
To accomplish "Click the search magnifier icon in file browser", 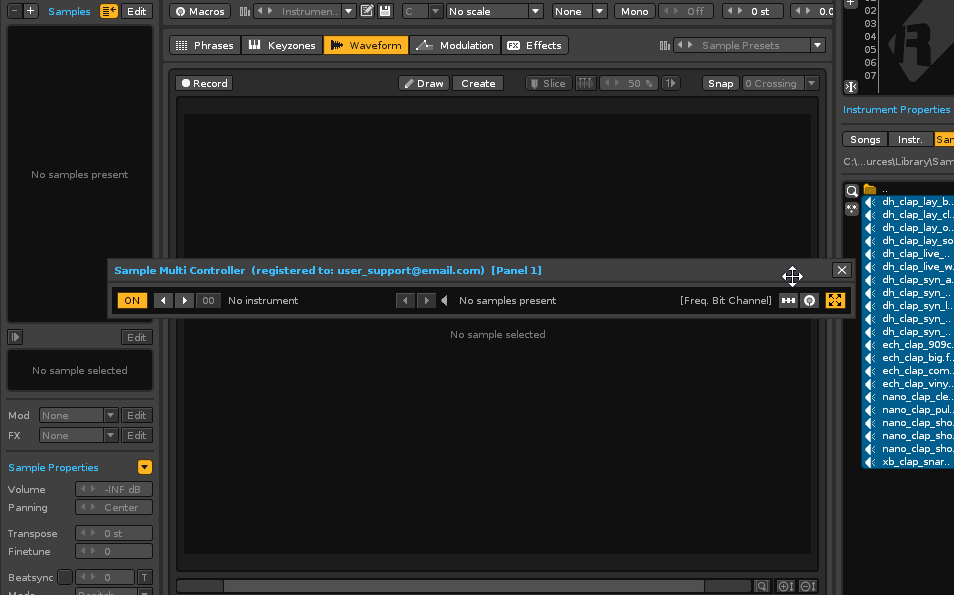I will [x=851, y=190].
